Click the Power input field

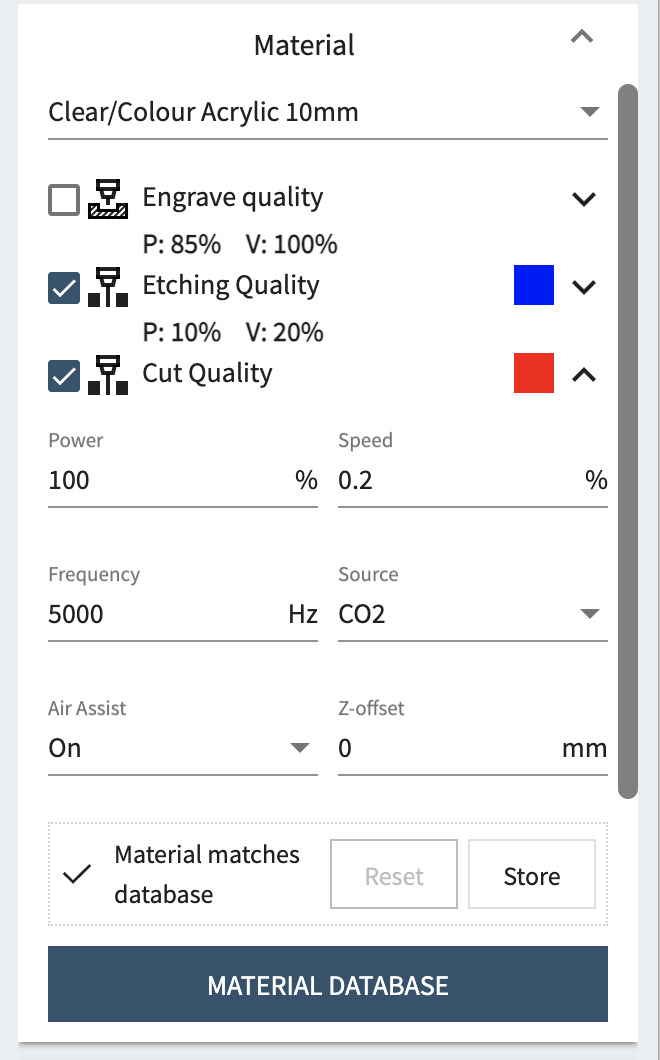click(x=170, y=481)
